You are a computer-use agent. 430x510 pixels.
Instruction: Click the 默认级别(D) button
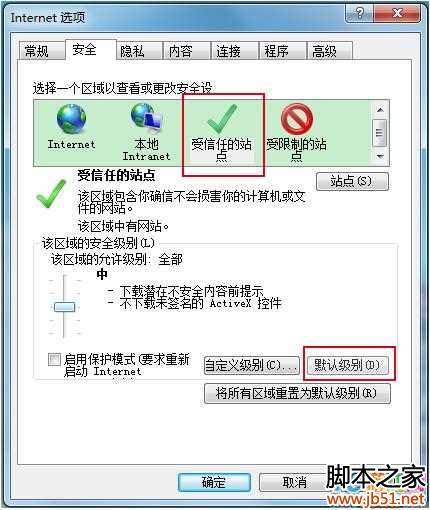coord(347,365)
